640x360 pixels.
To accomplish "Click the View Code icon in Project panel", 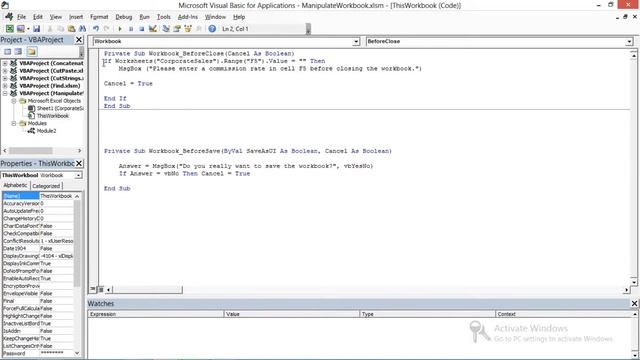I will click(8, 51).
